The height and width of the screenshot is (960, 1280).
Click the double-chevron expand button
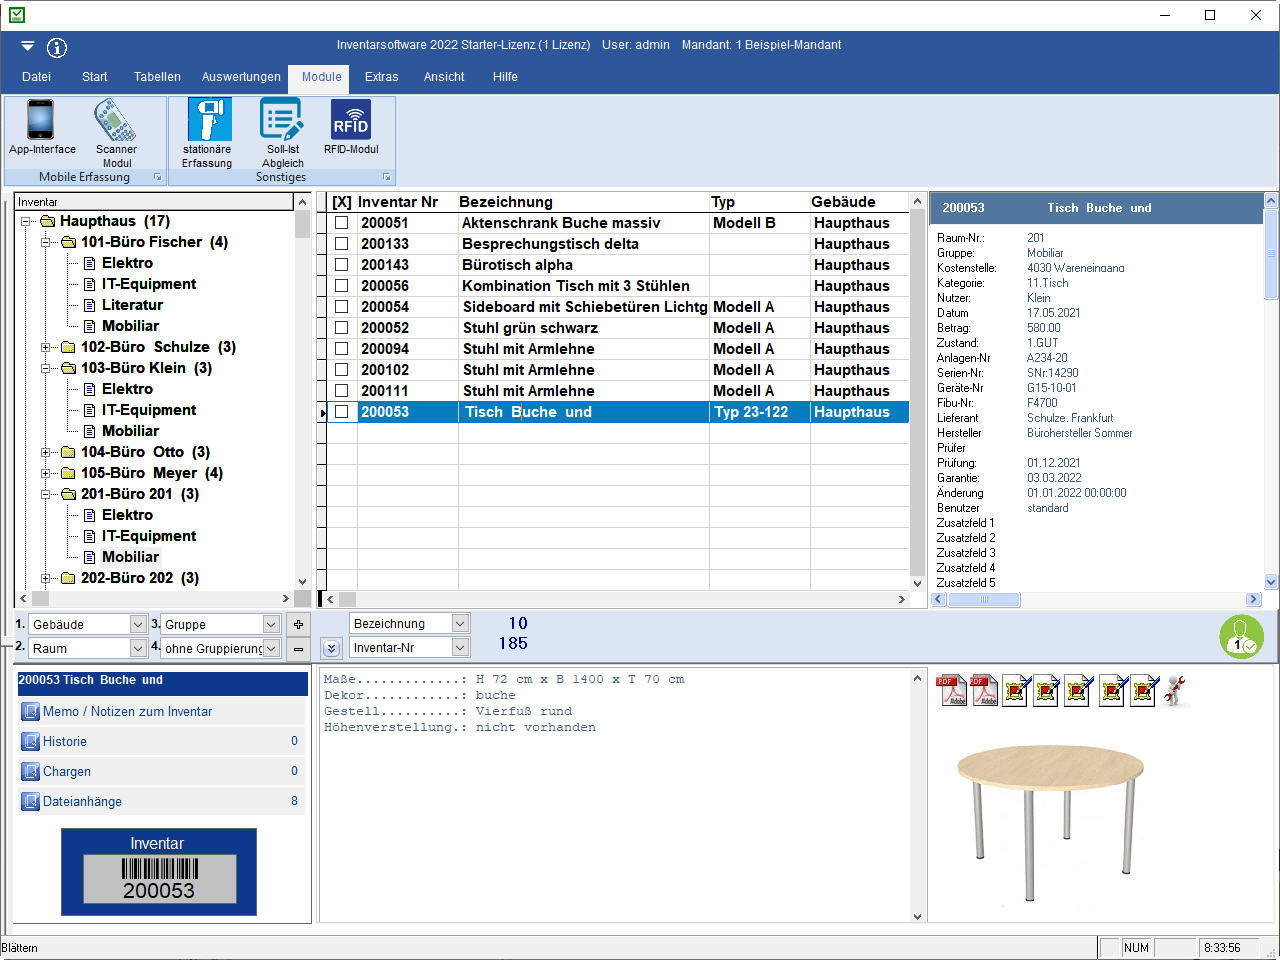coord(332,648)
